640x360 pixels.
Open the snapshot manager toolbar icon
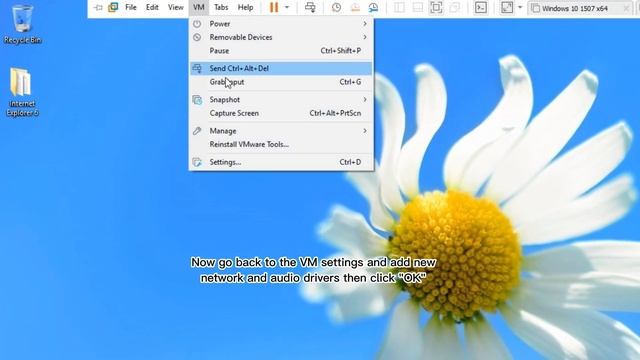point(373,7)
